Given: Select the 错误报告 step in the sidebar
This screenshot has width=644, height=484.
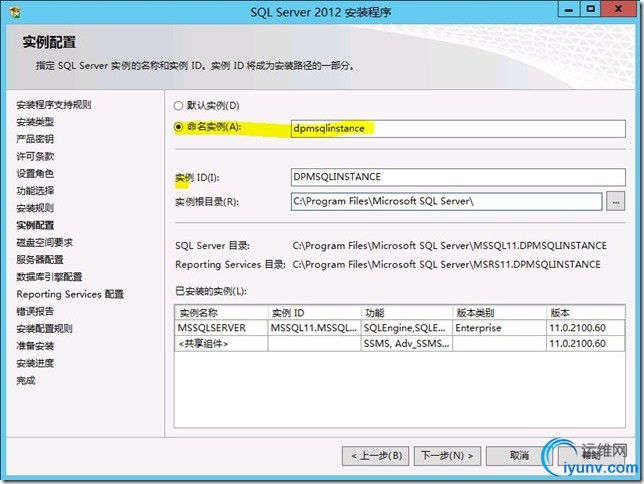Looking at the screenshot, I should pos(35,312).
